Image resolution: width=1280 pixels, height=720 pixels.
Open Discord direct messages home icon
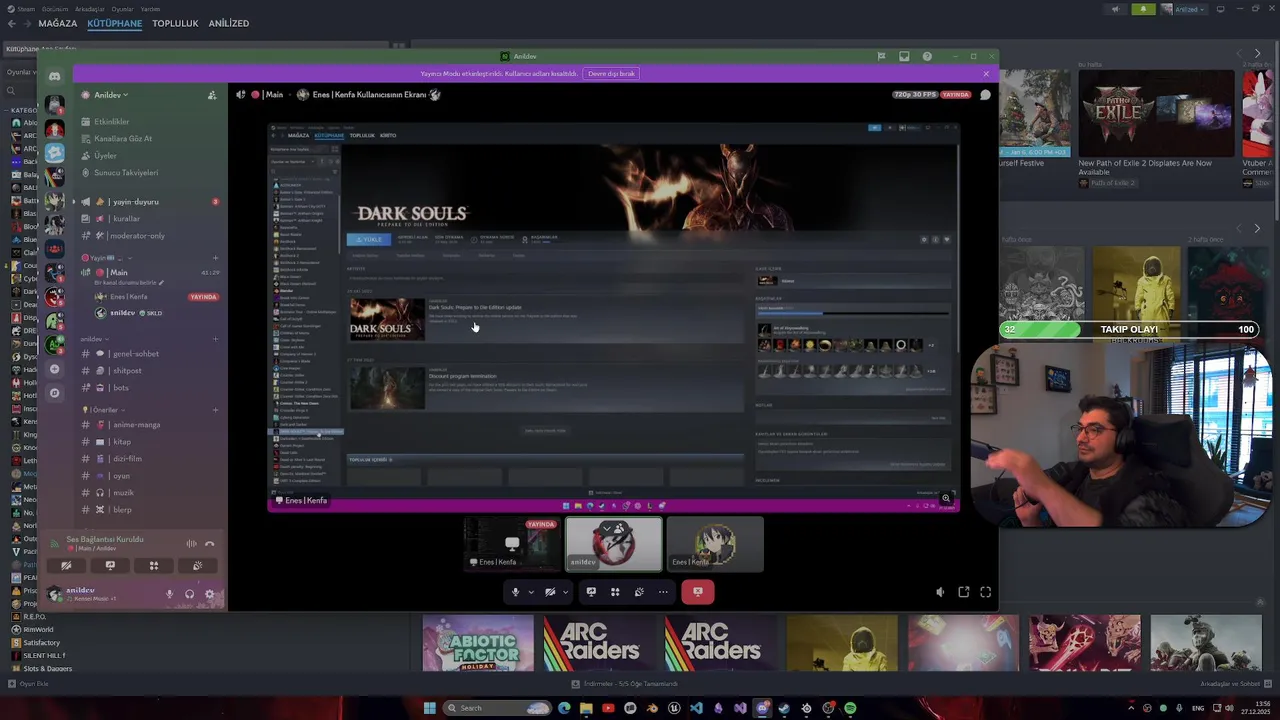[x=55, y=76]
